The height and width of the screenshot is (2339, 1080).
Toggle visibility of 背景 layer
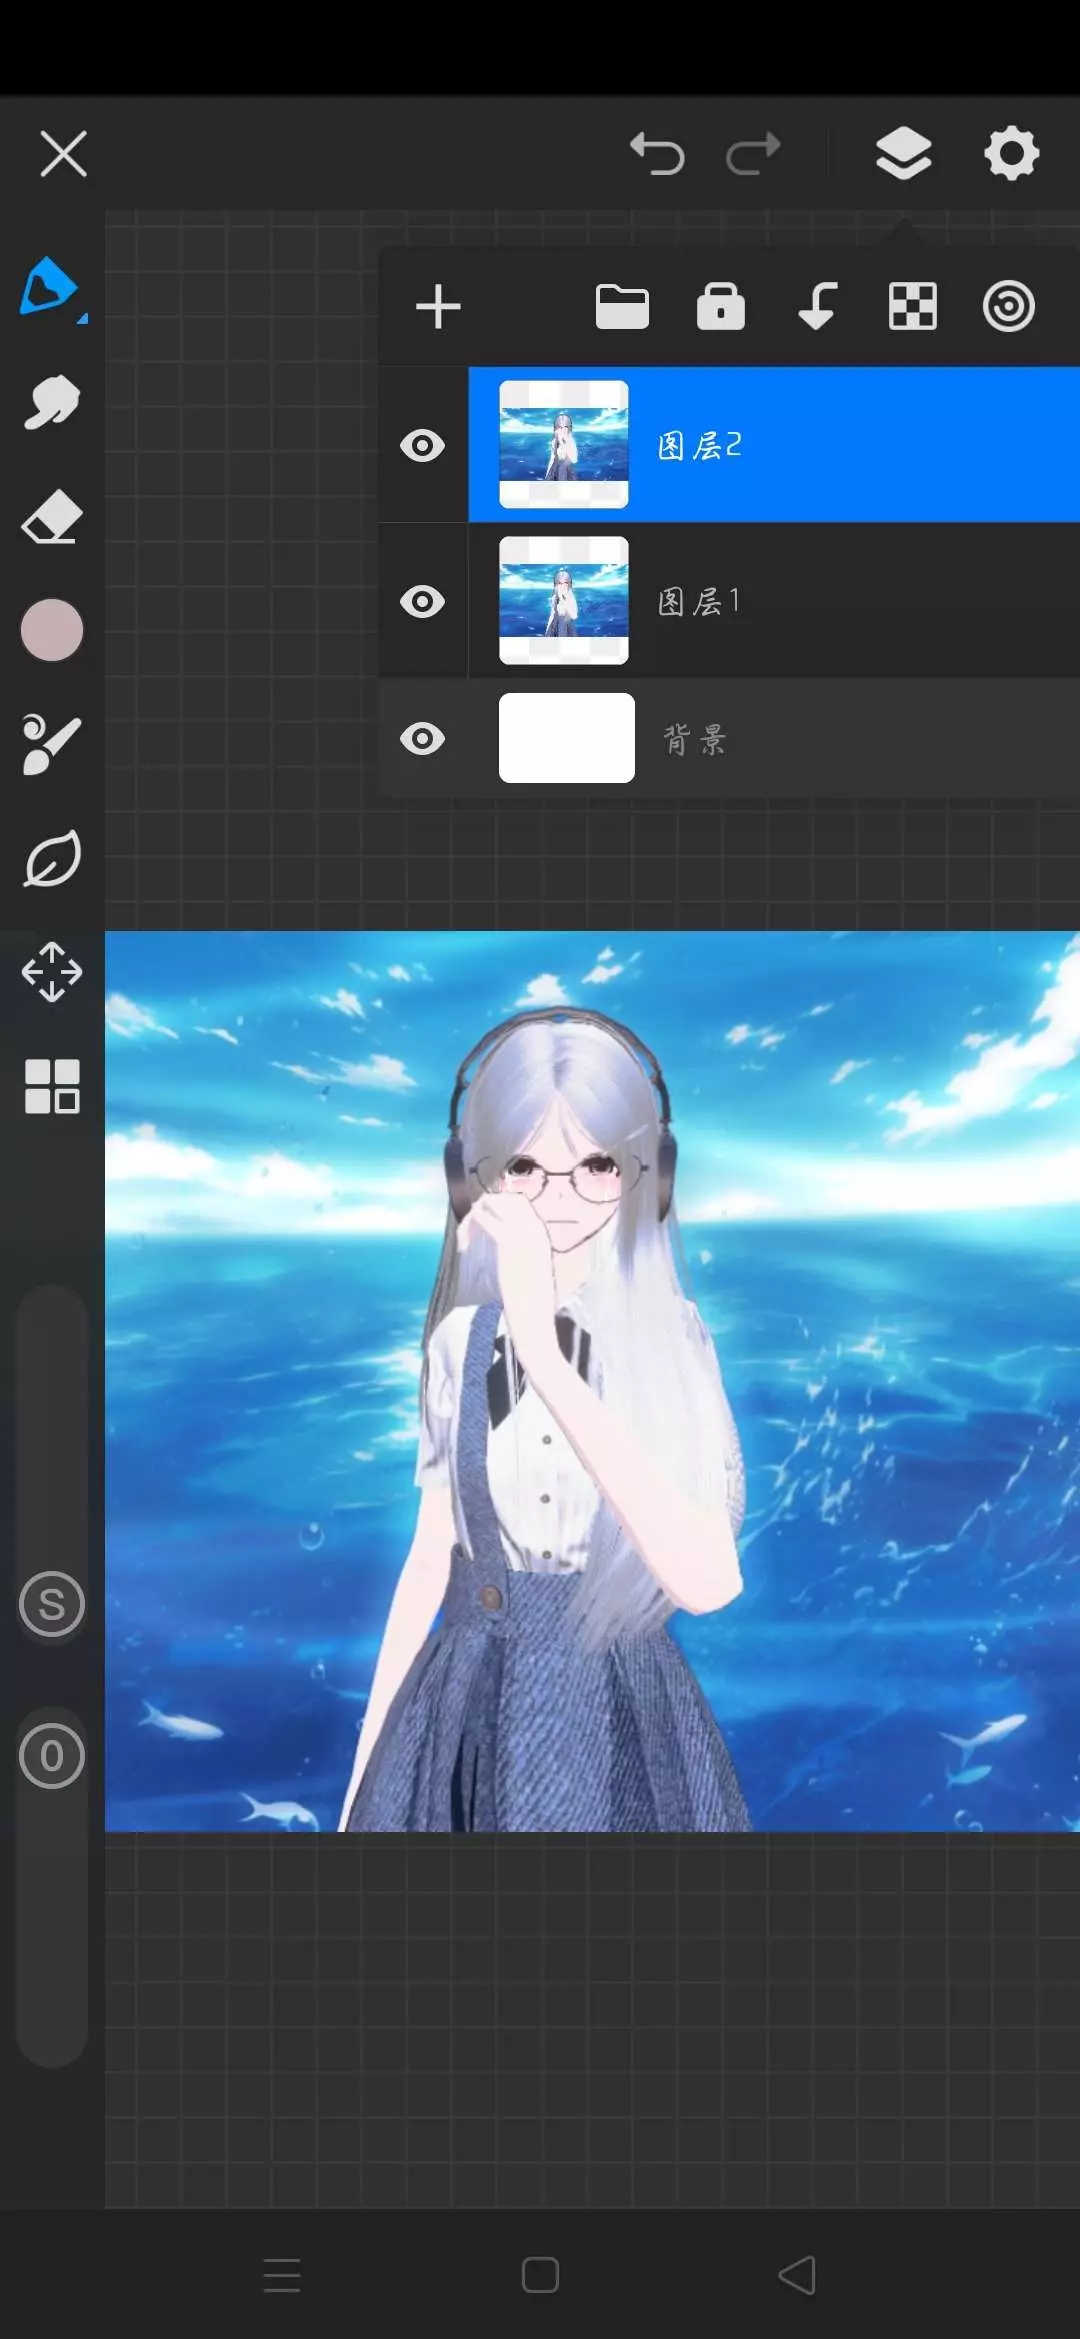pos(422,739)
